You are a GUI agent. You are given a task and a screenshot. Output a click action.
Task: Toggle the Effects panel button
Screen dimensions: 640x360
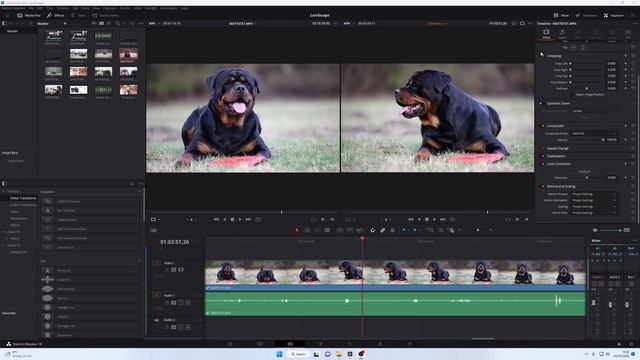coord(56,16)
